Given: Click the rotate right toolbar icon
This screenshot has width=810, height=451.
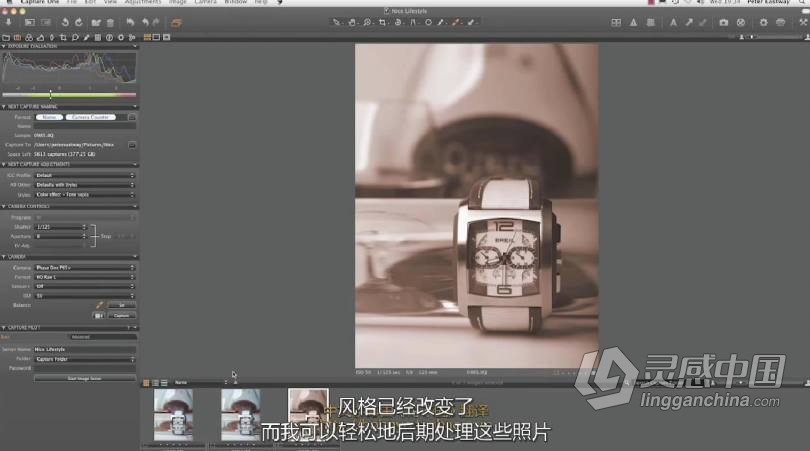Looking at the screenshot, I should (x=79, y=23).
